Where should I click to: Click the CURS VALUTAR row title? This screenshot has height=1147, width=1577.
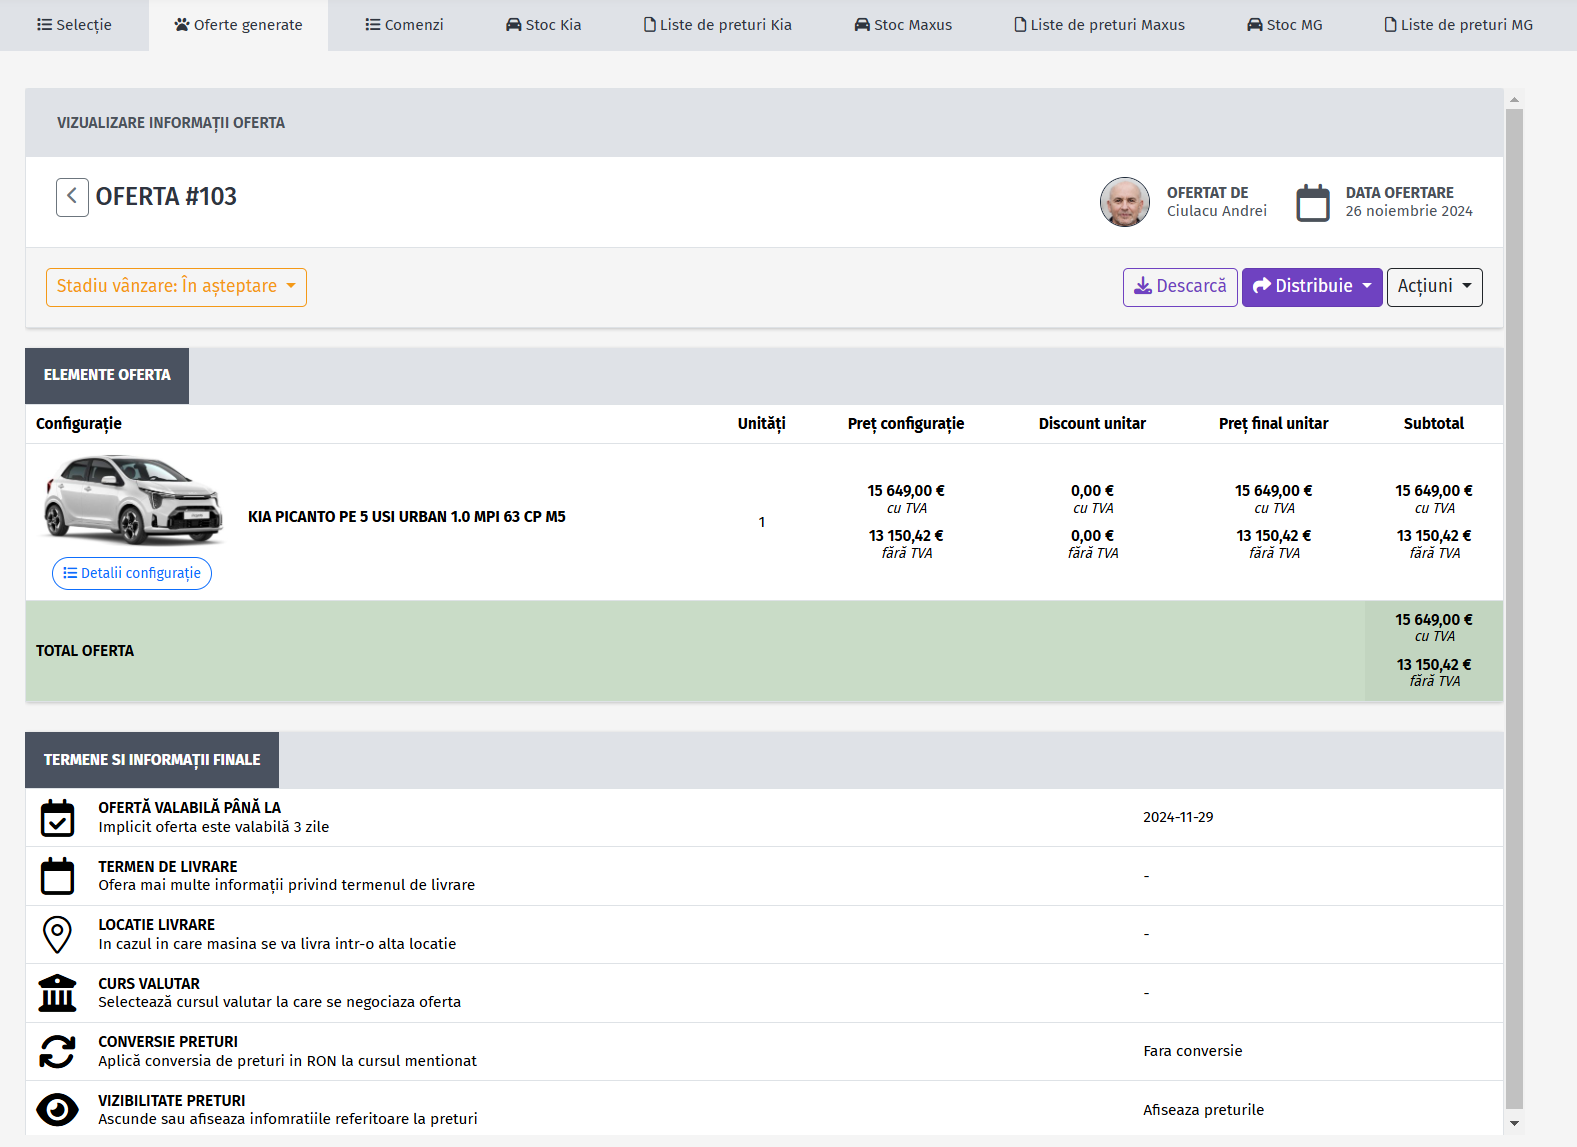(x=149, y=984)
